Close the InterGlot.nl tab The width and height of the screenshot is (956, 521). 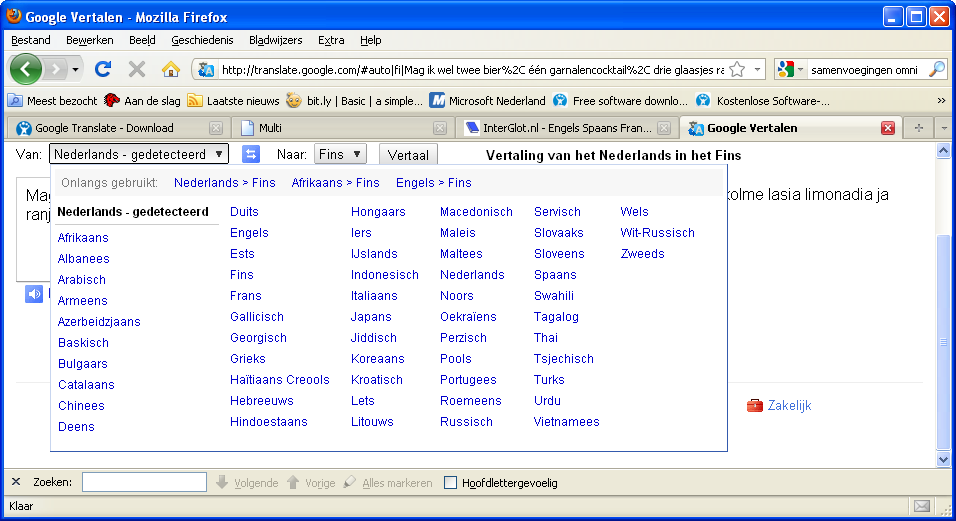pos(664,128)
